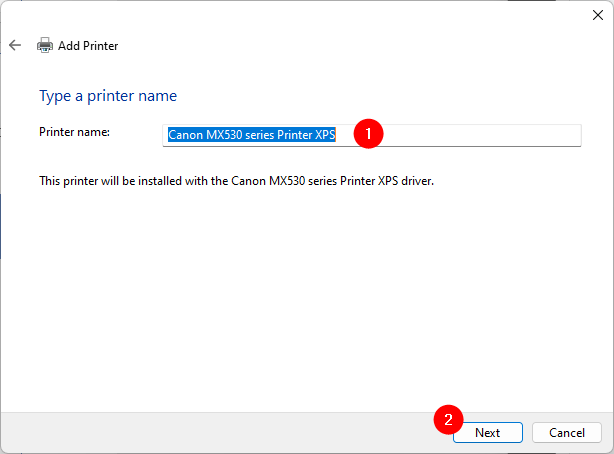Click the Next button
614x454 pixels.
point(488,432)
